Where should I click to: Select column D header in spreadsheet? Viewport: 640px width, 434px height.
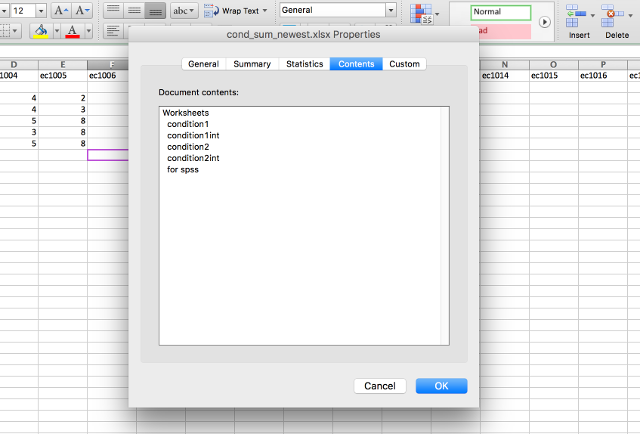click(x=14, y=65)
